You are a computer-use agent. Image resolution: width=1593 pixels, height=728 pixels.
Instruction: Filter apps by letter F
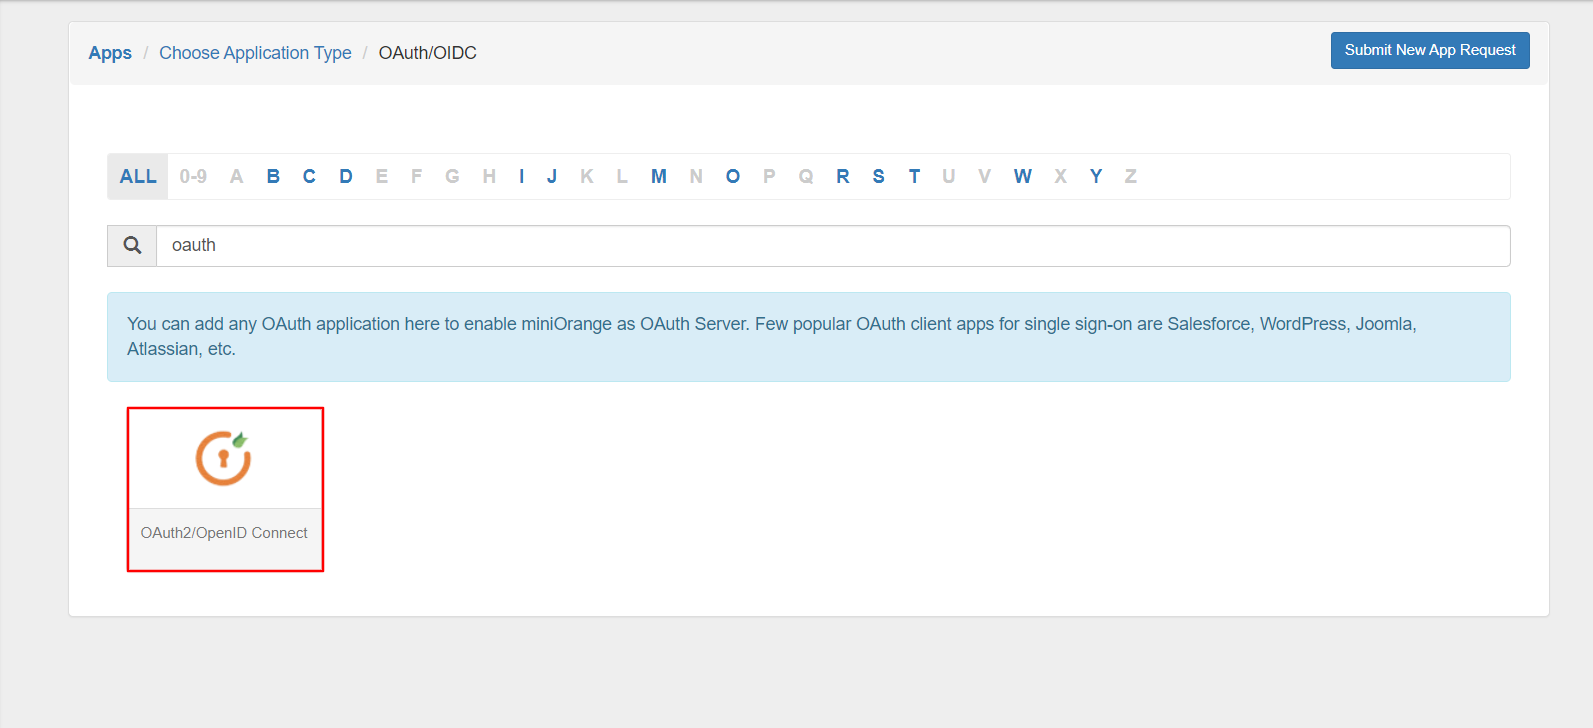pyautogui.click(x=416, y=177)
